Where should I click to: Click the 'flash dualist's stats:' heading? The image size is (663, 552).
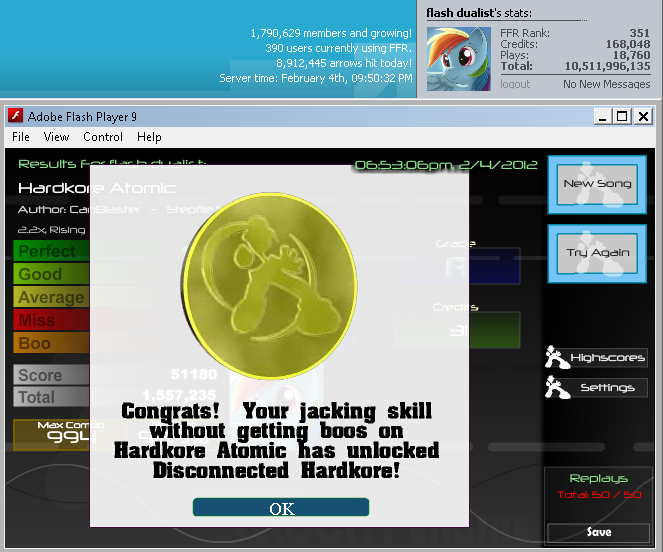coord(479,13)
